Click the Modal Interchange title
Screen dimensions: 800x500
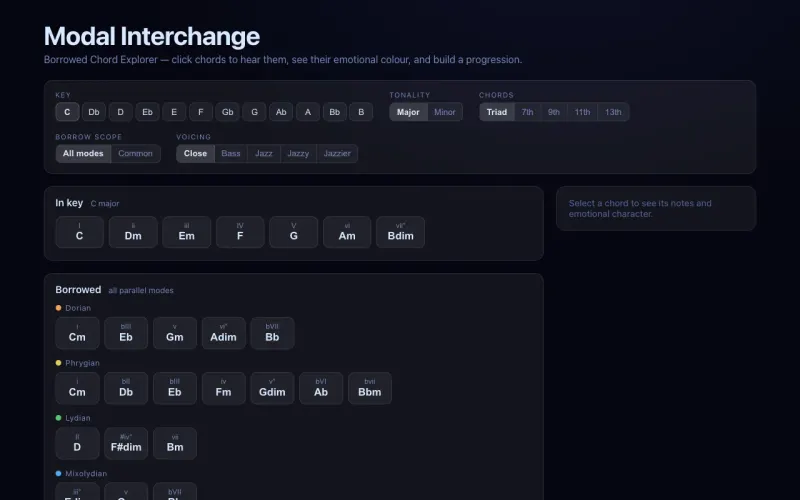[152, 37]
